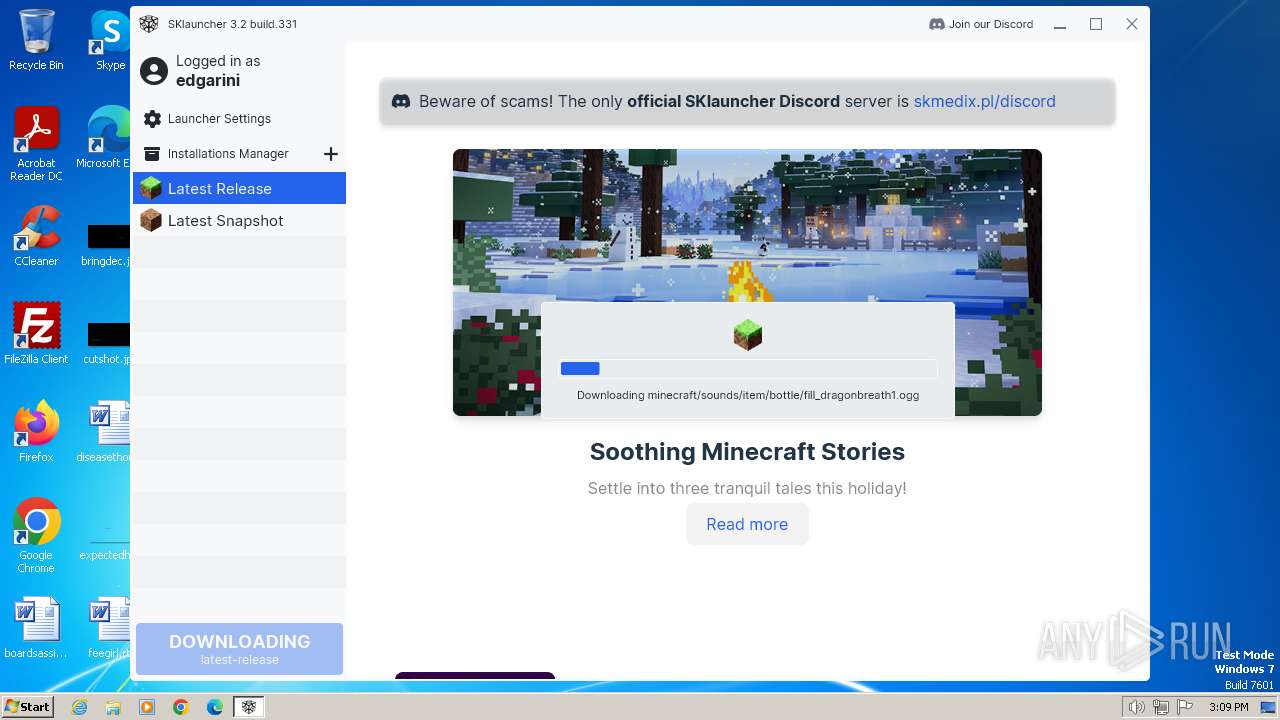Click the grass block icon above progress bar
Image resolution: width=1280 pixels, height=720 pixels.
747,335
